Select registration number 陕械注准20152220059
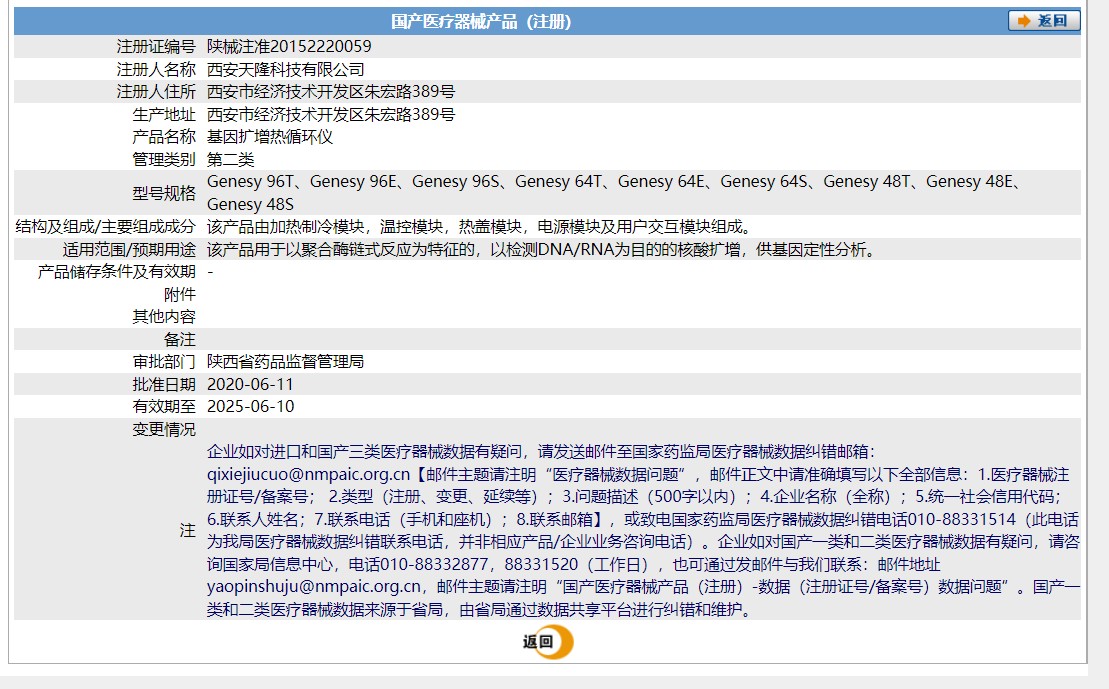1109x689 pixels. [x=289, y=47]
